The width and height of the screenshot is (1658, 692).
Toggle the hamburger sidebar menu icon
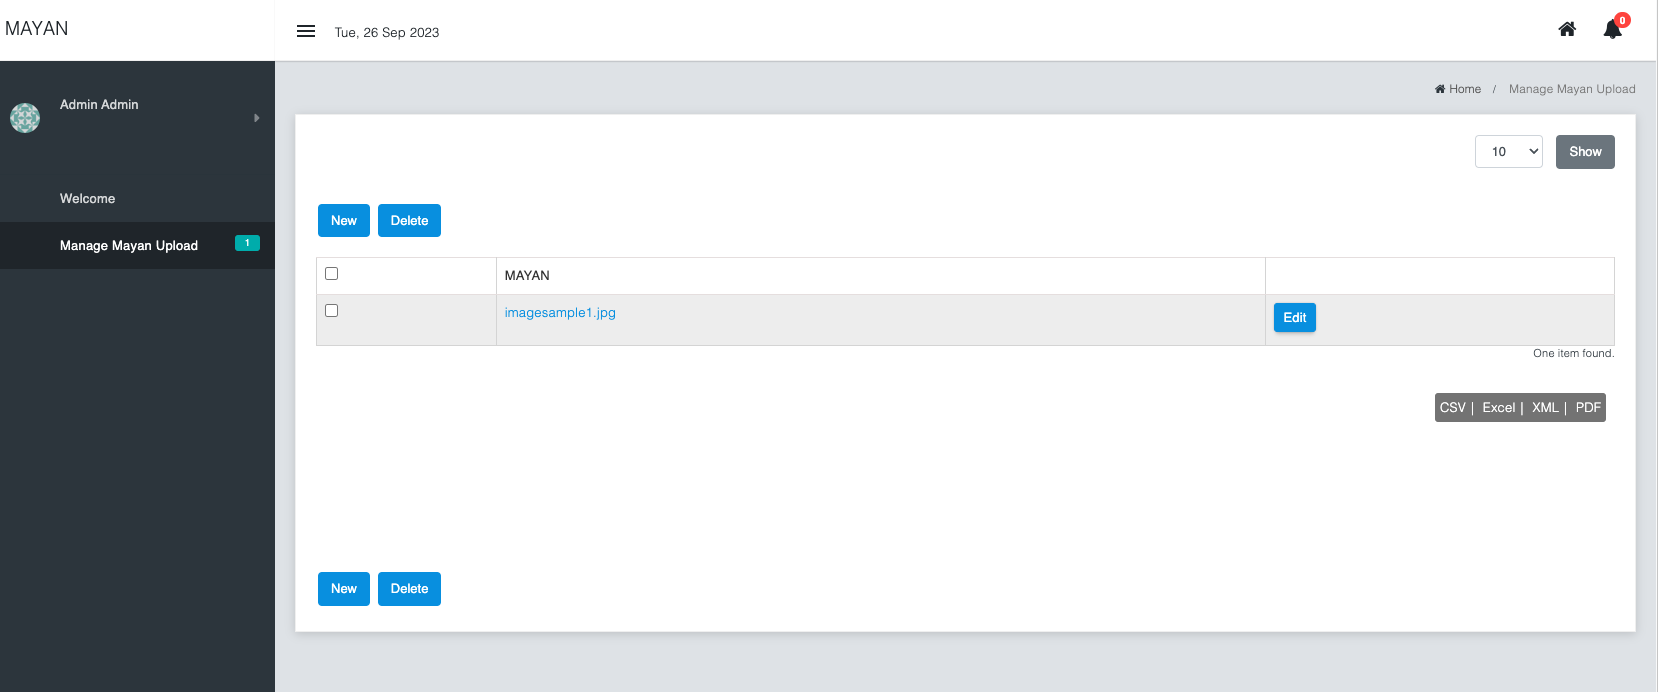[306, 32]
